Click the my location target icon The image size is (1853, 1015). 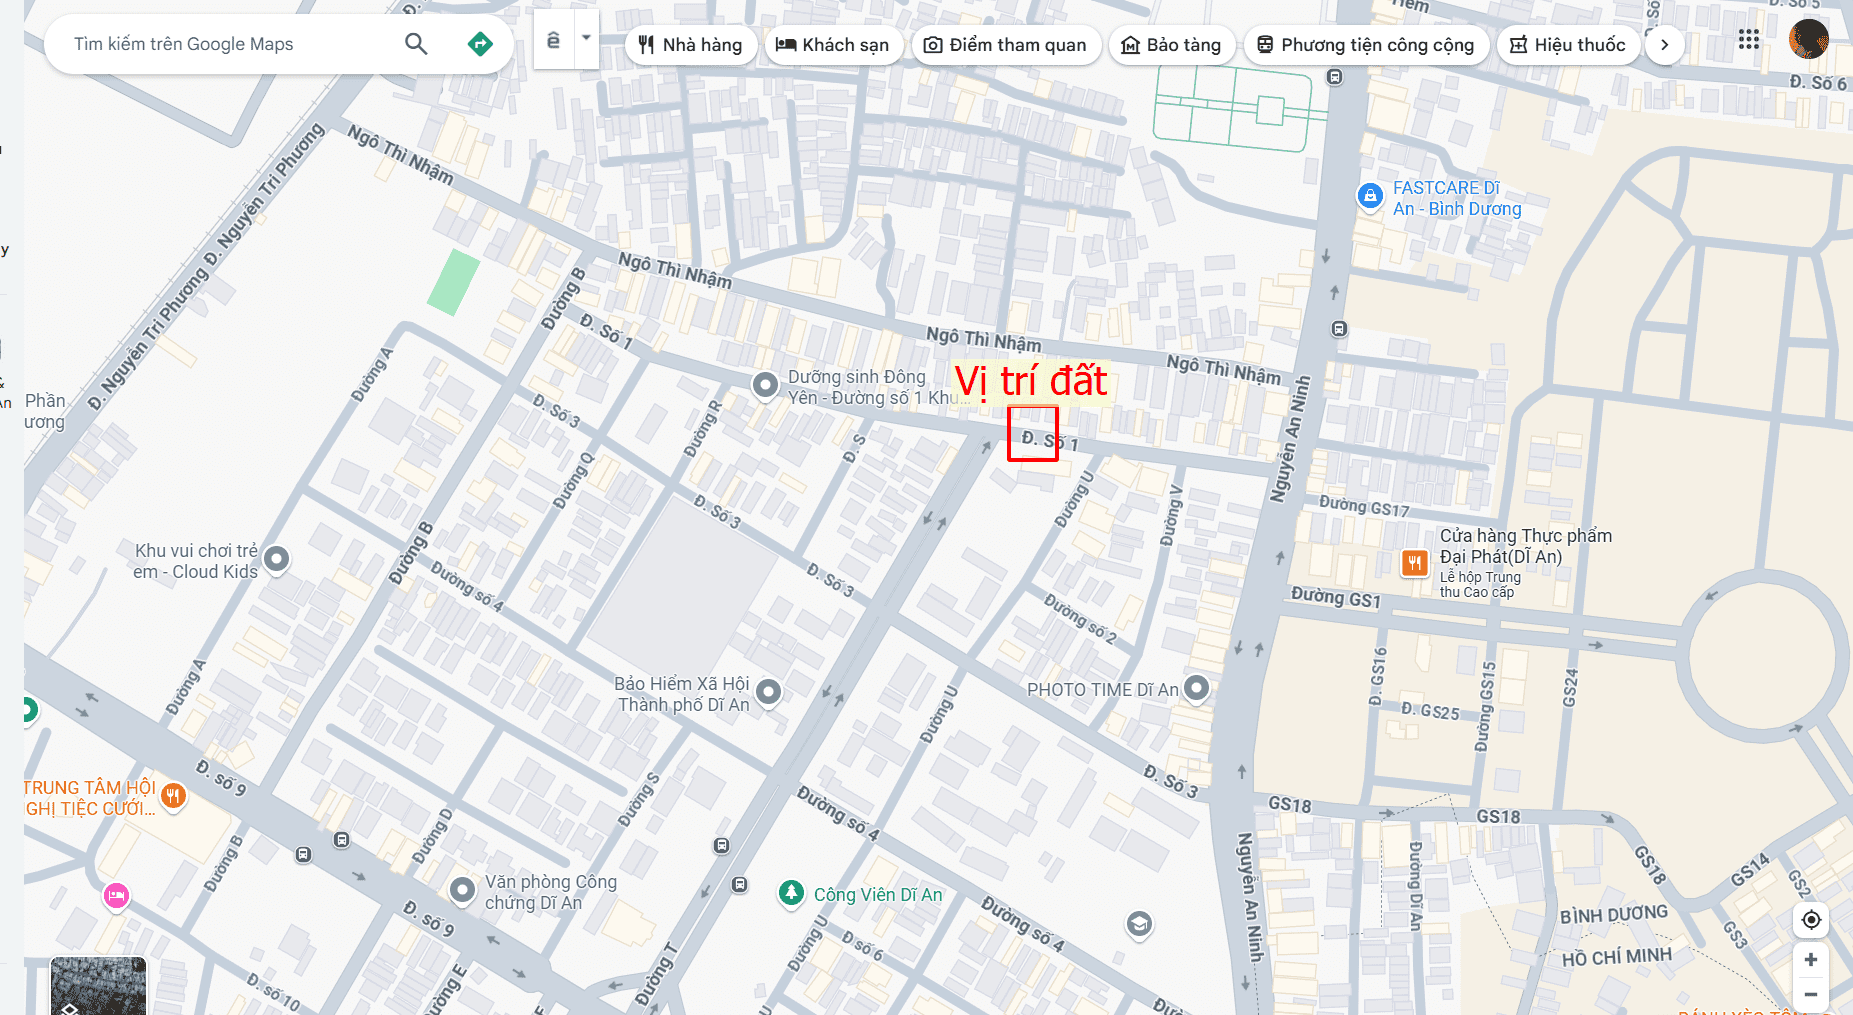tap(1810, 920)
